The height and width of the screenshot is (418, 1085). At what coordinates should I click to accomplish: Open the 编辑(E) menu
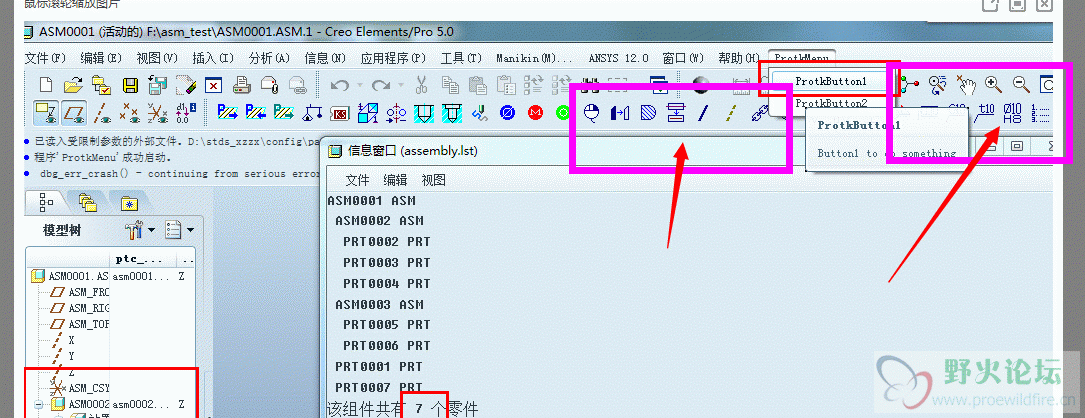pyautogui.click(x=101, y=58)
